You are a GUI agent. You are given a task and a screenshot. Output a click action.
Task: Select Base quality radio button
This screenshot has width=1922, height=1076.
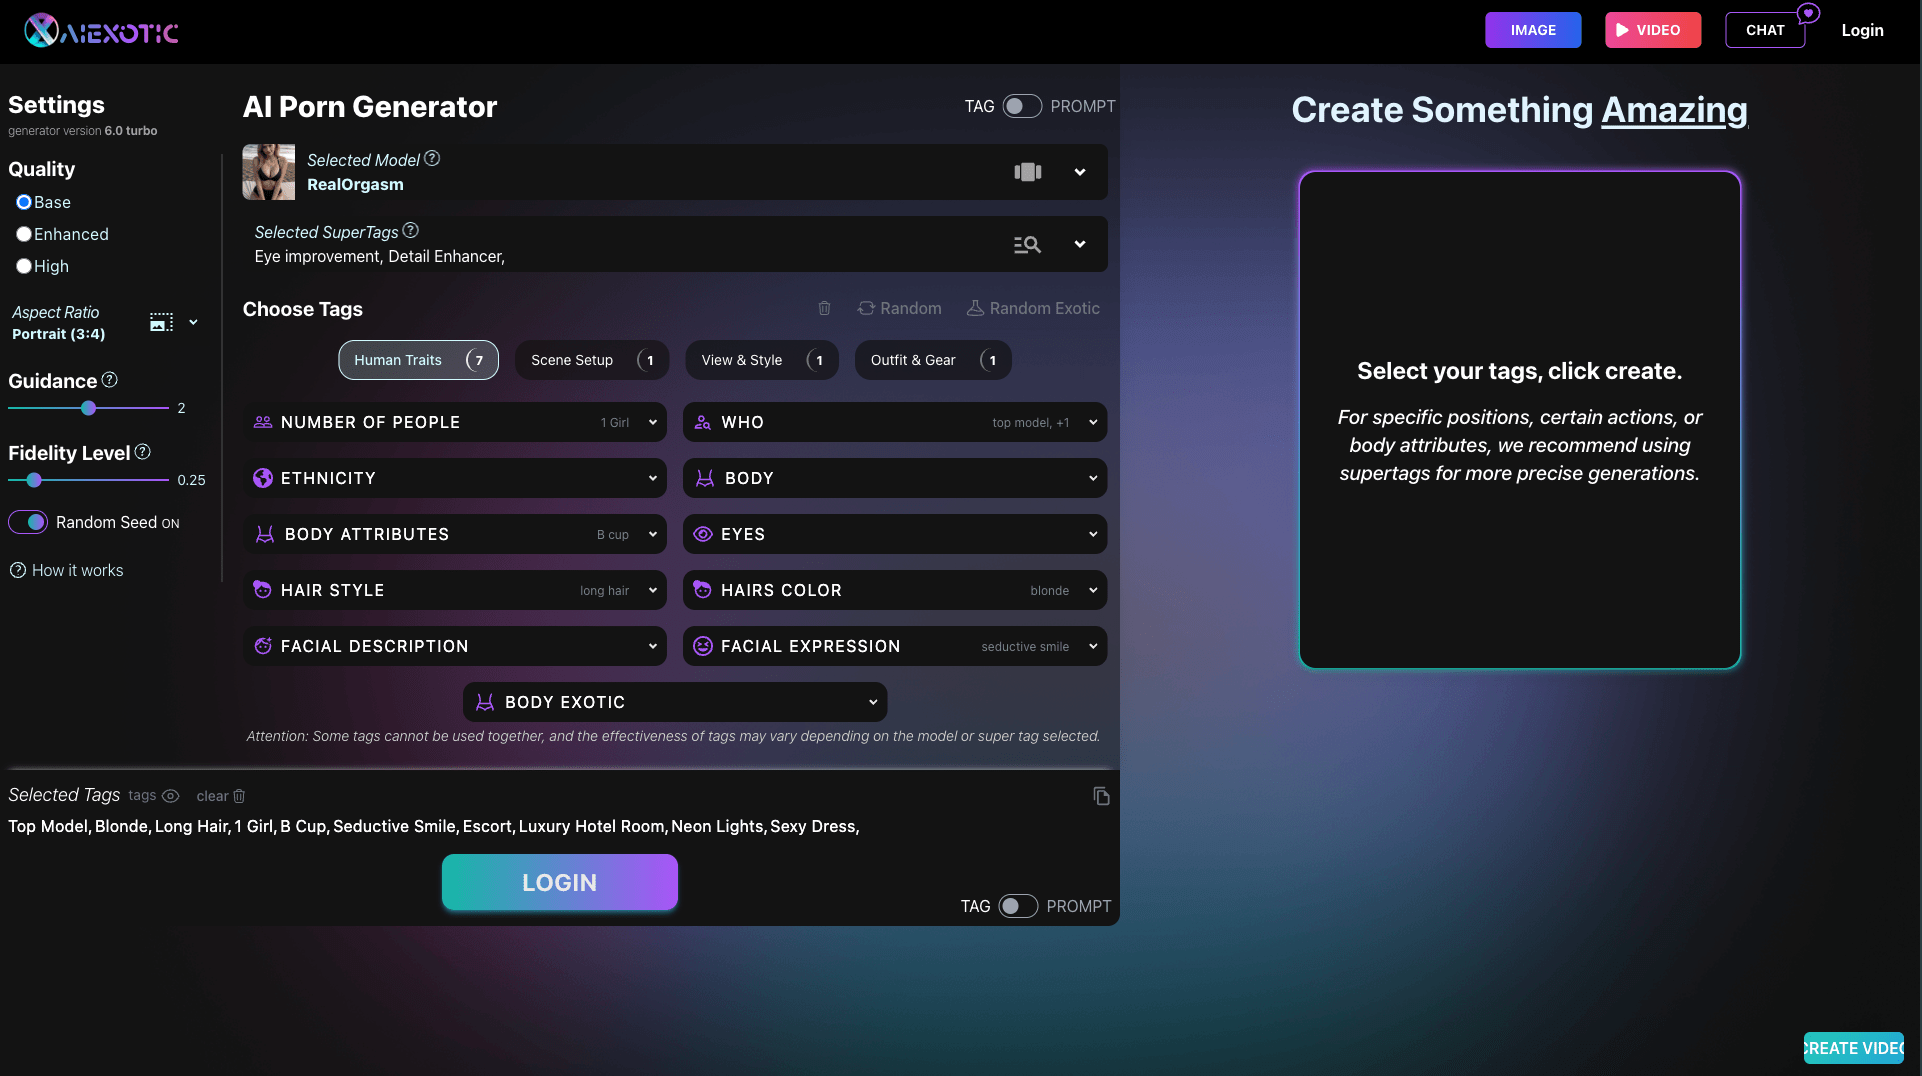pos(24,202)
